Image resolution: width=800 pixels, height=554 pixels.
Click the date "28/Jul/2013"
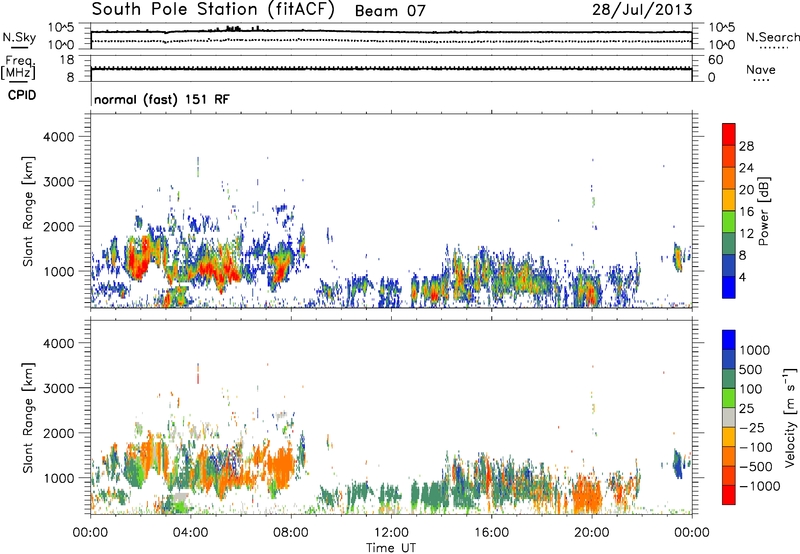click(x=642, y=10)
